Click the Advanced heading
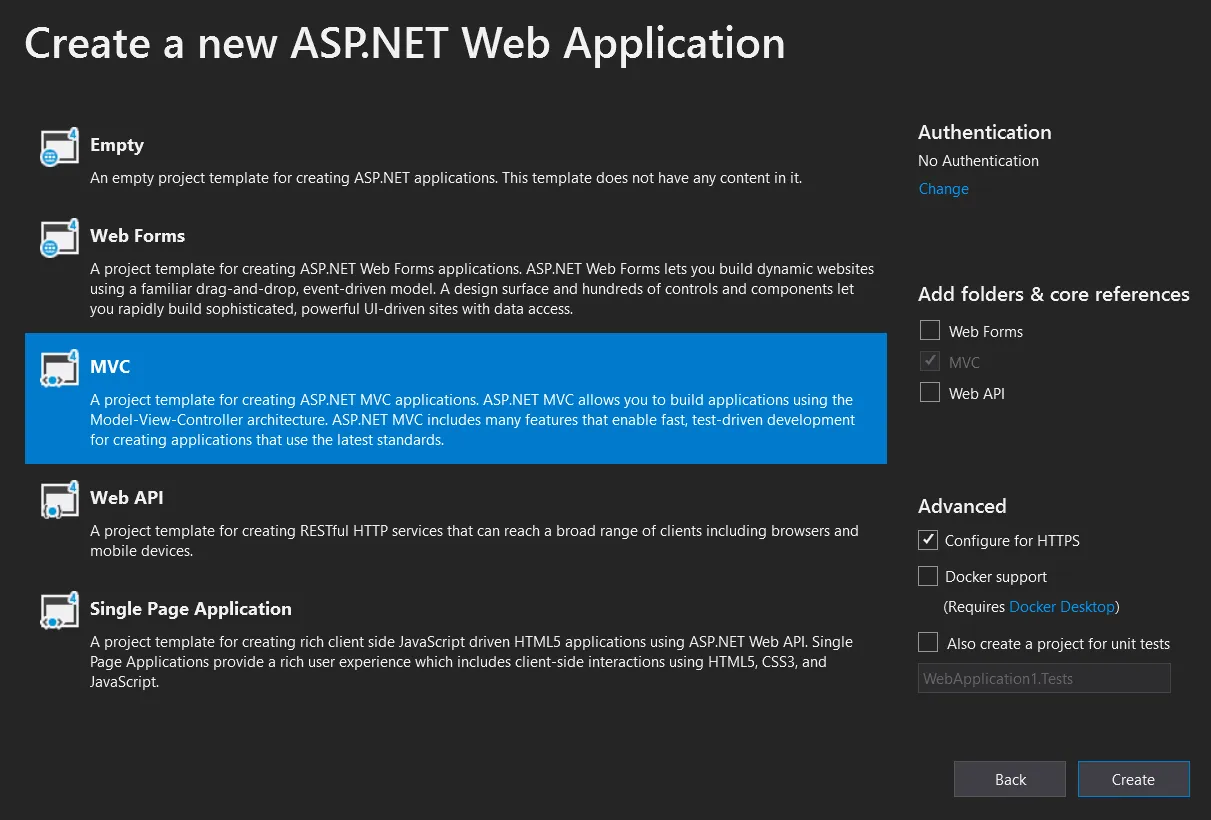Screen dimensions: 1211x820 [x=962, y=506]
